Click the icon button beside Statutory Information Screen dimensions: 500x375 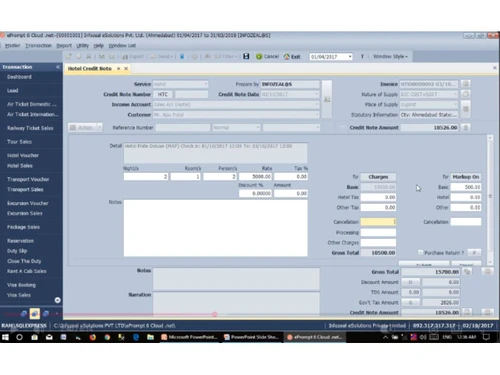coord(466,109)
